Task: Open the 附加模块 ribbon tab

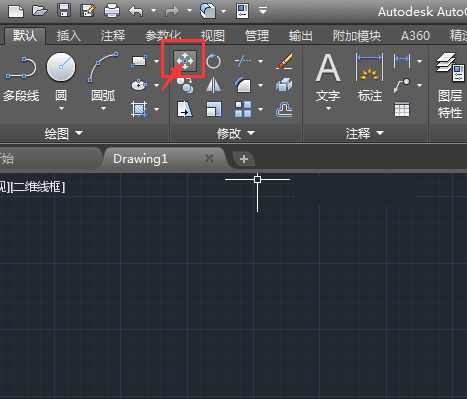Action: tap(357, 36)
